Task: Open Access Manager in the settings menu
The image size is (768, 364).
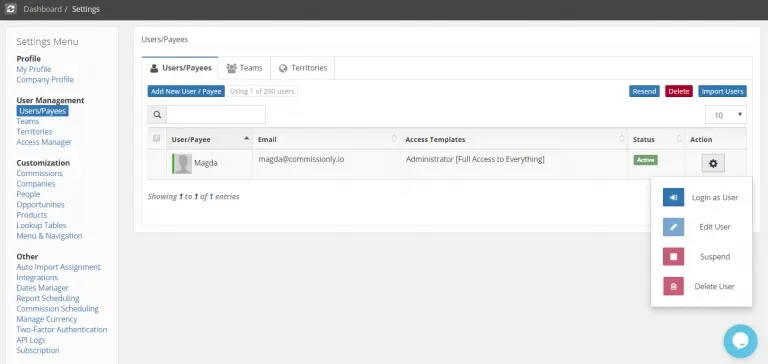Action: (44, 142)
